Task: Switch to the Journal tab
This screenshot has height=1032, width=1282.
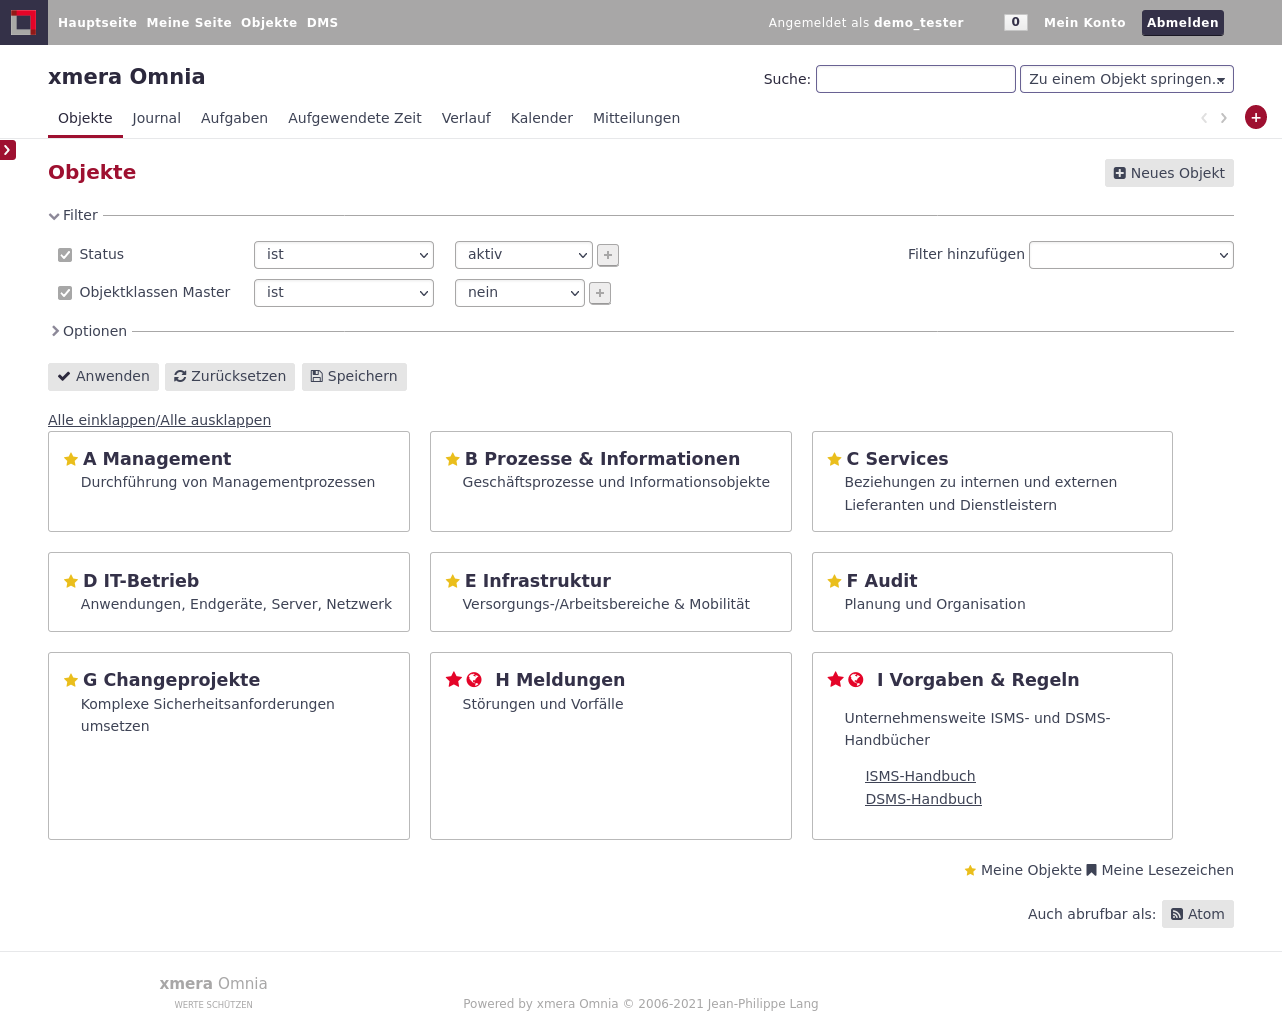Action: [x=157, y=118]
